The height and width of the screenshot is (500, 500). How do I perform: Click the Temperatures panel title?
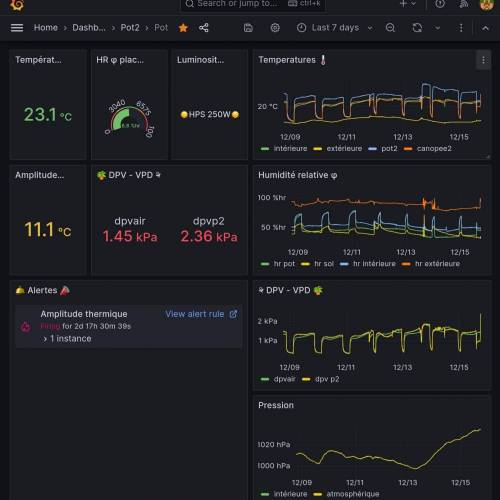coord(287,60)
